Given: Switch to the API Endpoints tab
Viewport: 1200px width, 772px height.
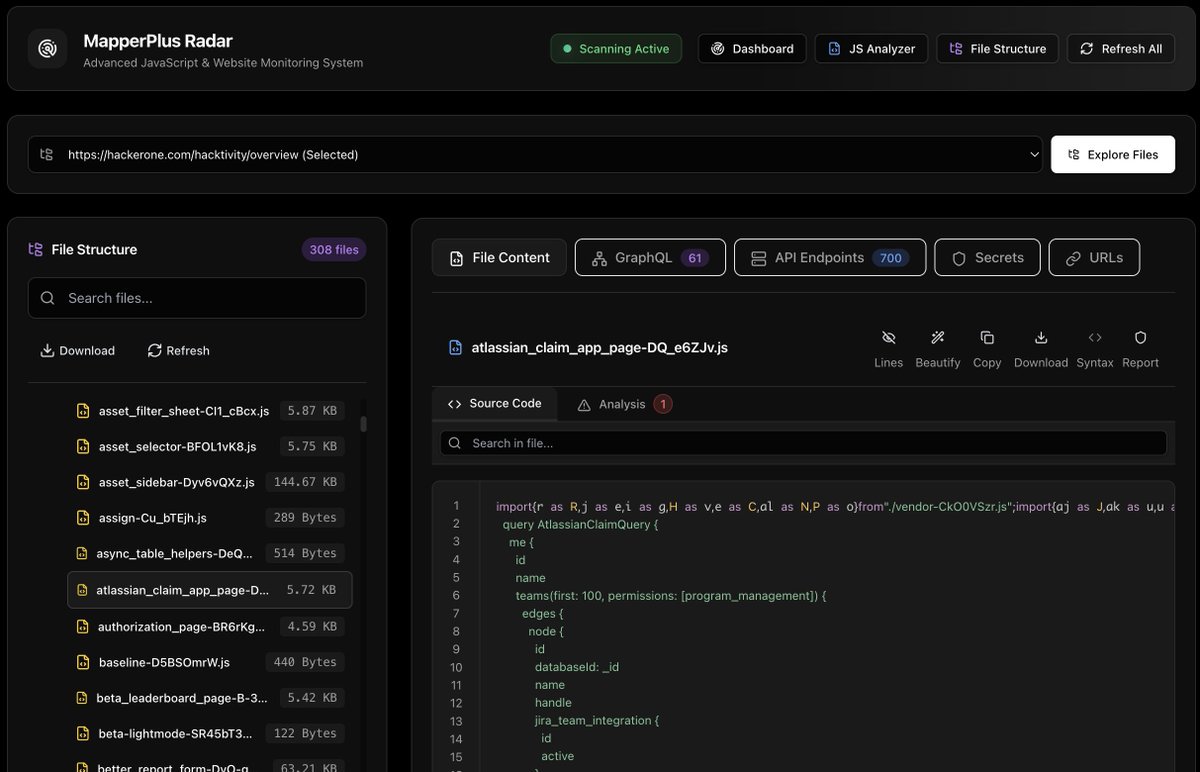Looking at the screenshot, I should [x=830, y=257].
